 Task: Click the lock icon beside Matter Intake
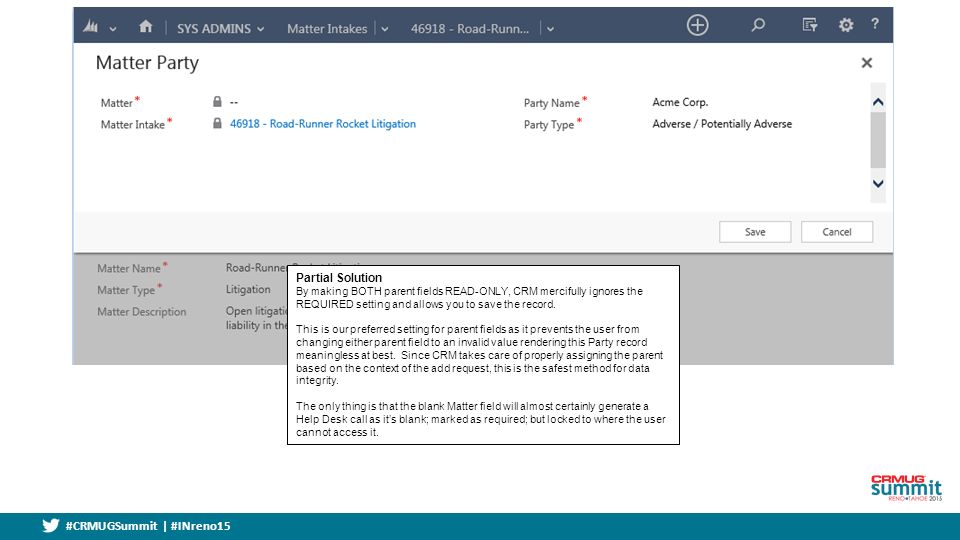[217, 123]
